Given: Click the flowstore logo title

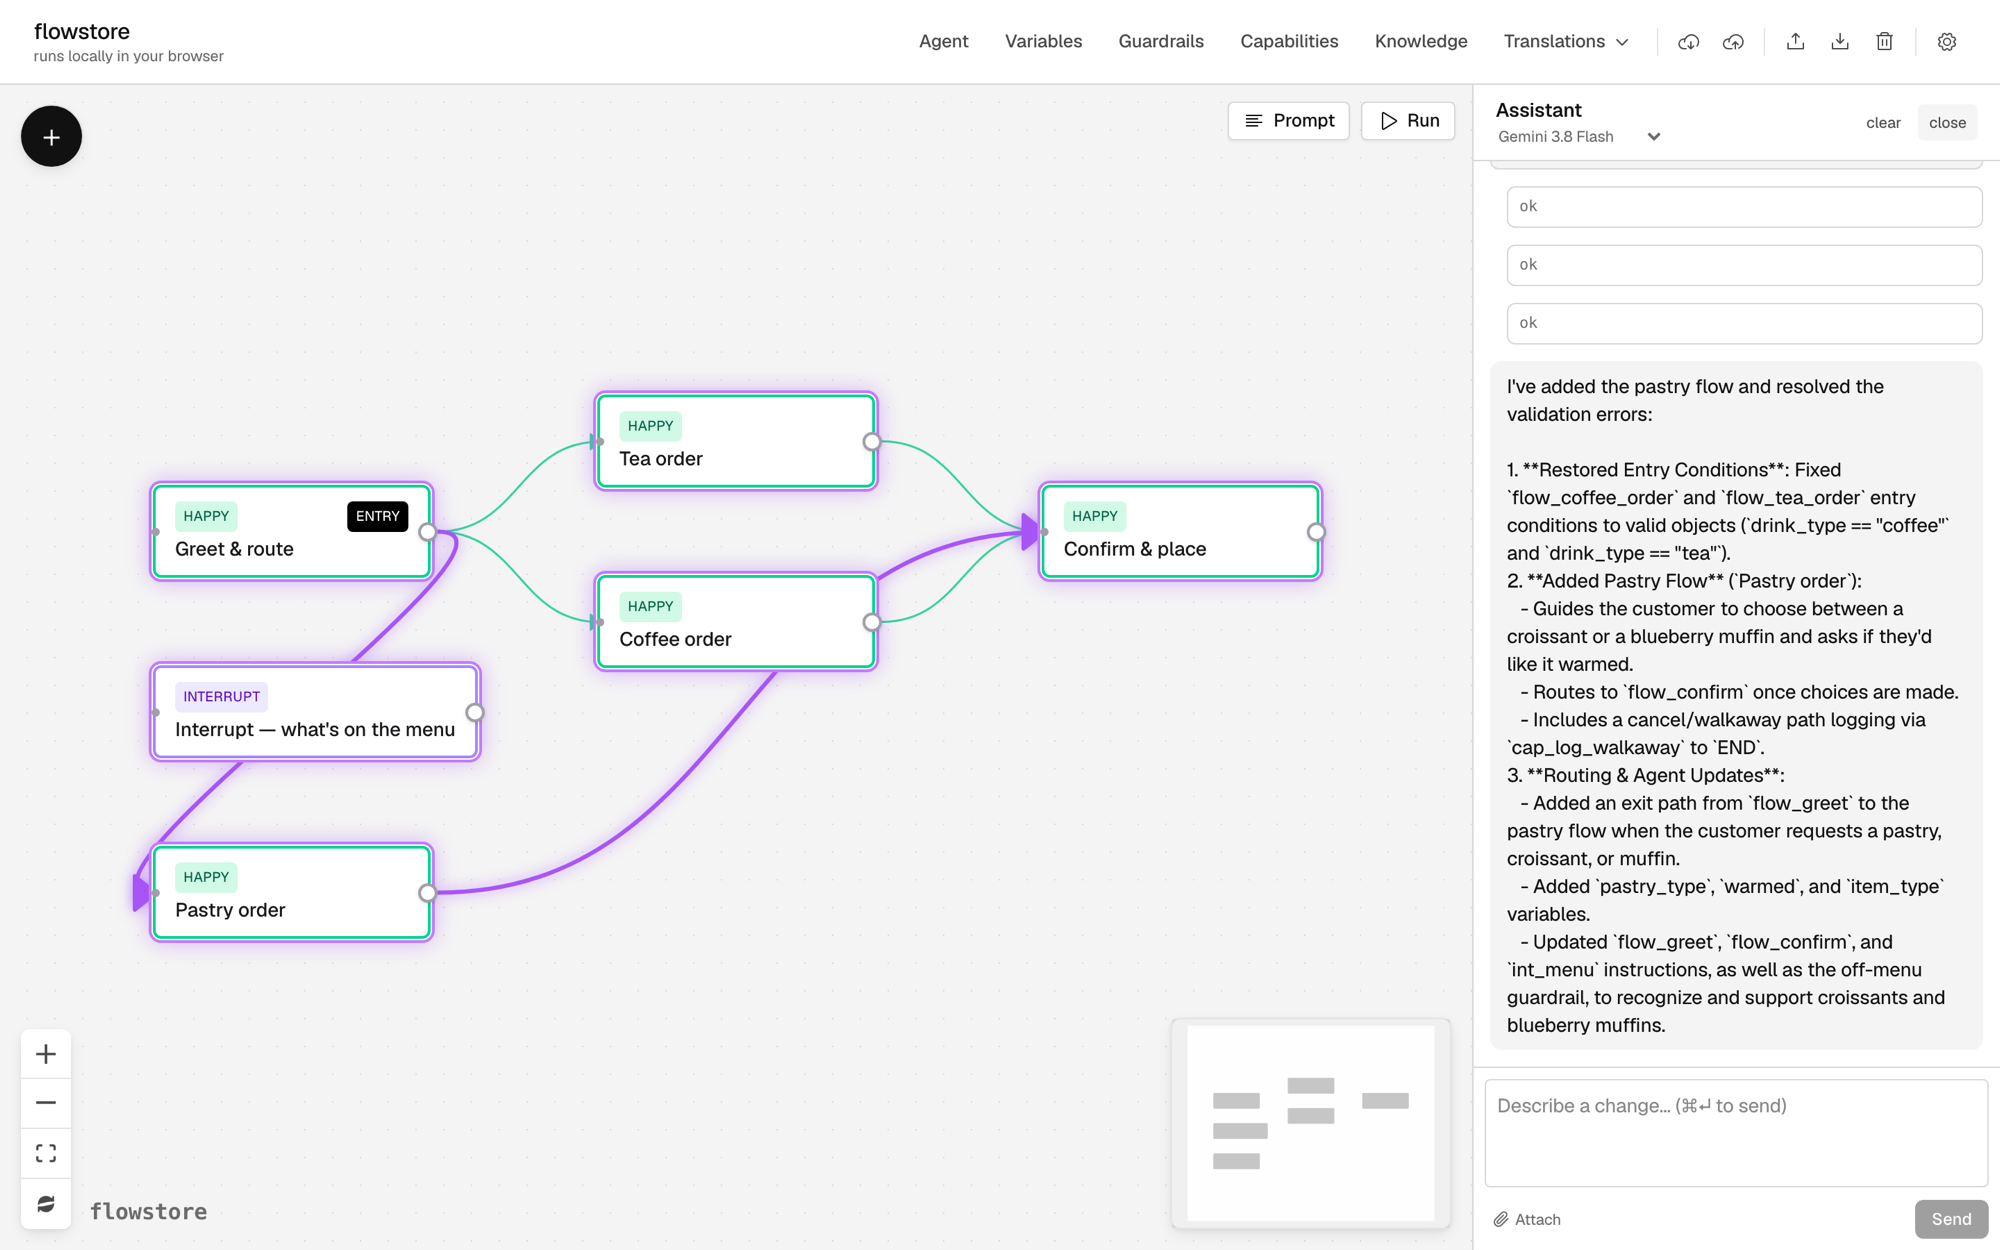Looking at the screenshot, I should coord(82,31).
